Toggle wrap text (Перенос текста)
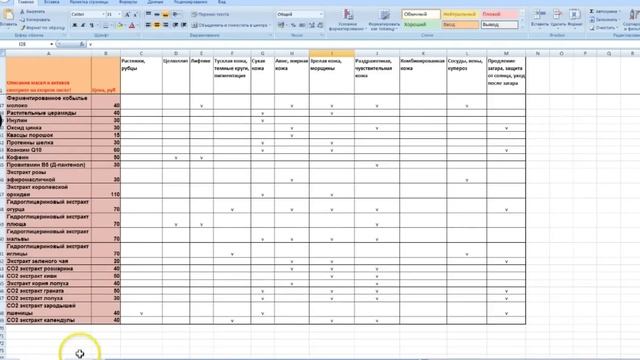This screenshot has height=360, width=640. (210, 14)
